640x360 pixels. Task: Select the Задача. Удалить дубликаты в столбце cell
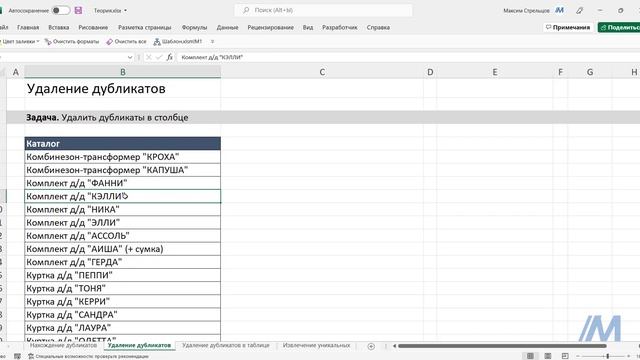click(122, 118)
